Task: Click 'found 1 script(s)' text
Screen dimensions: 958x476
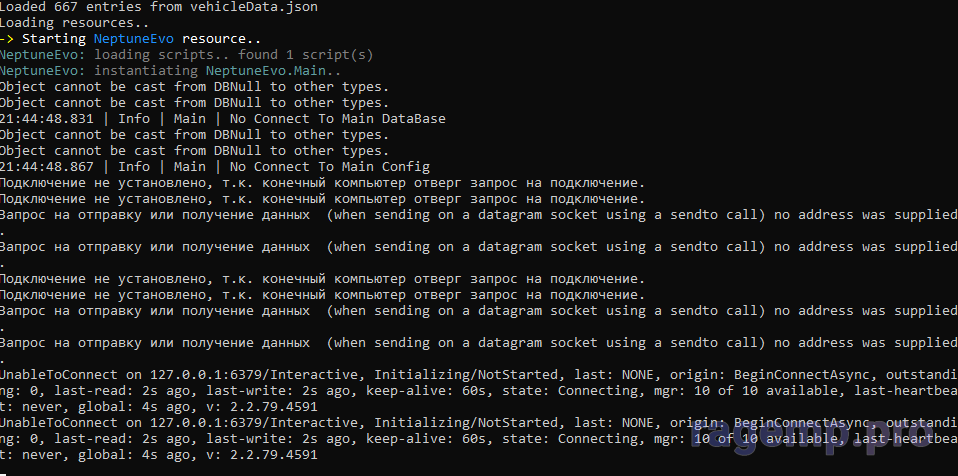Action: (x=306, y=54)
